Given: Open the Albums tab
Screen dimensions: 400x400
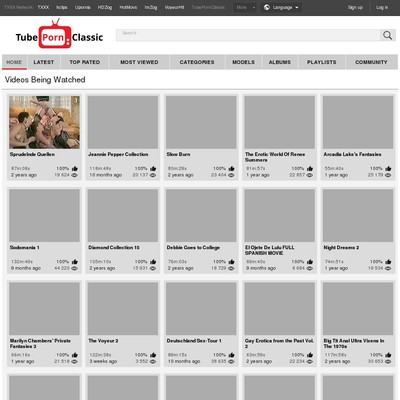Looking at the screenshot, I should click(x=280, y=62).
